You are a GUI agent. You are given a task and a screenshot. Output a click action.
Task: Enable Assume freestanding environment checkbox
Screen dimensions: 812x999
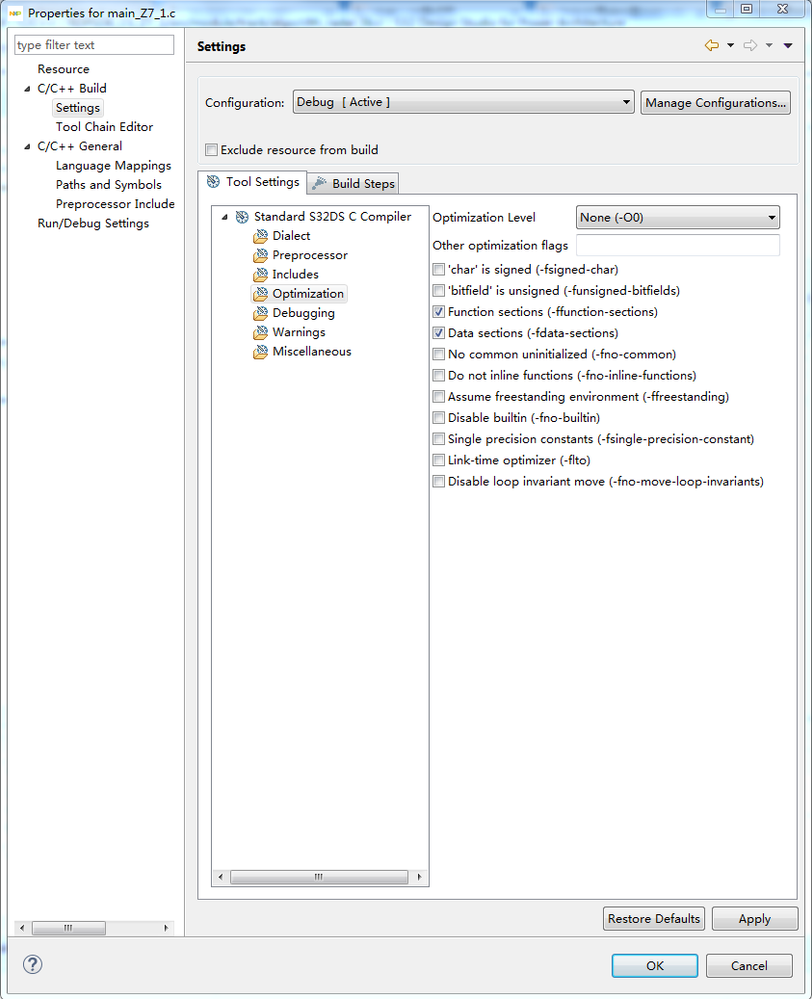[439, 396]
